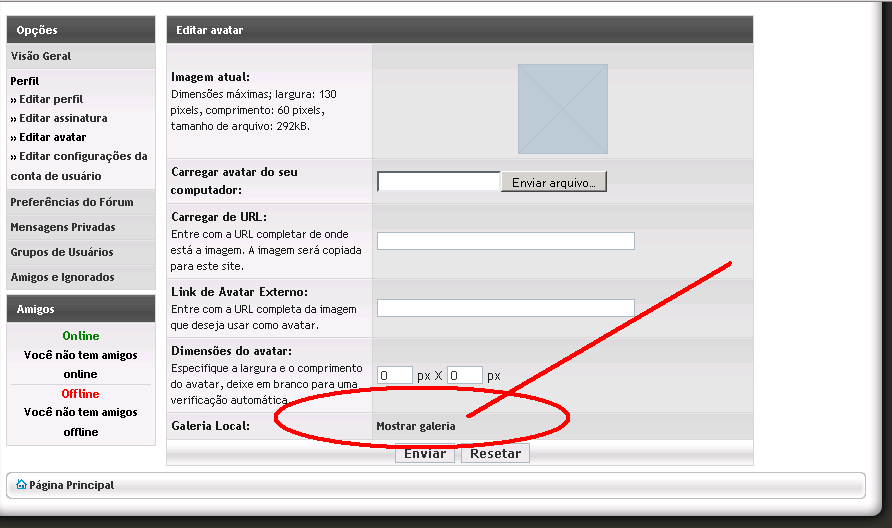Open Preferências do Fórum section
The image size is (892, 528).
[x=70, y=202]
